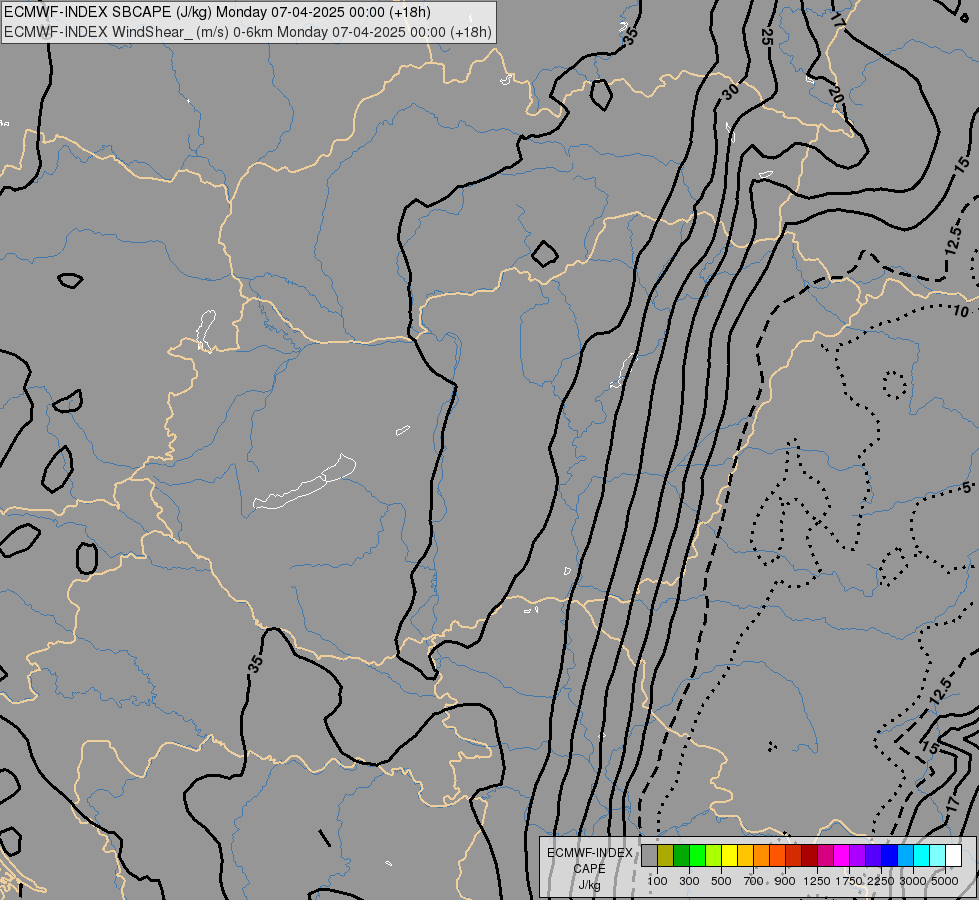Pick the bright green swatch after 300
Viewport: 979px width, 900px height.
click(697, 855)
